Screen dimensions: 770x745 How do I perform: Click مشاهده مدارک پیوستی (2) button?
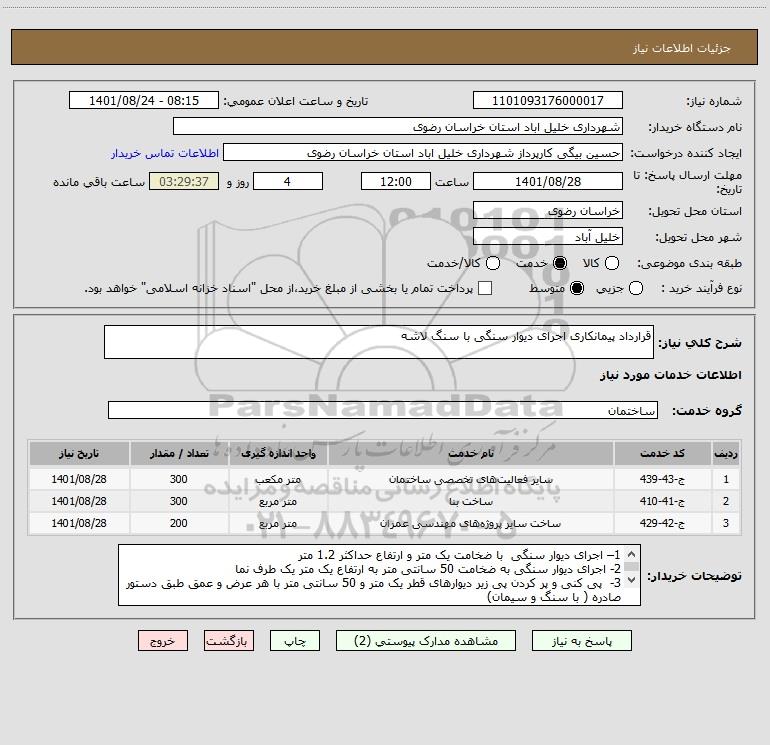pos(426,641)
